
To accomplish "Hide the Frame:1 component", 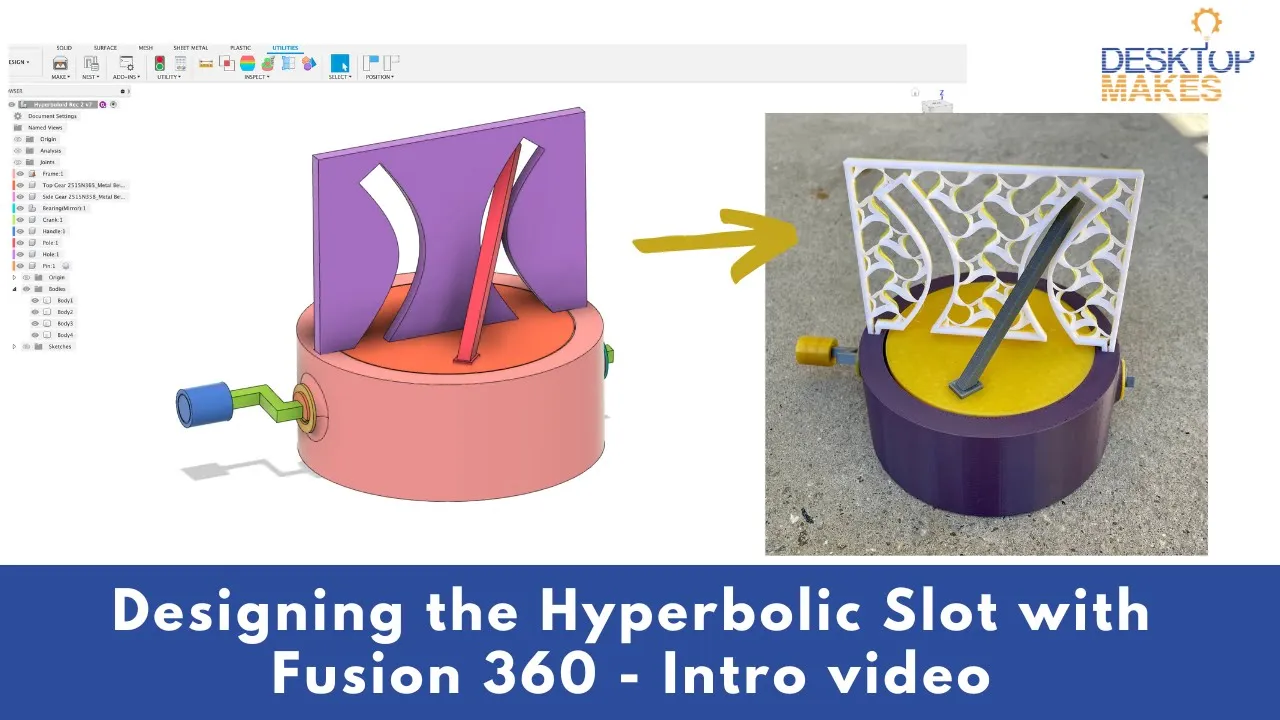I will point(20,174).
